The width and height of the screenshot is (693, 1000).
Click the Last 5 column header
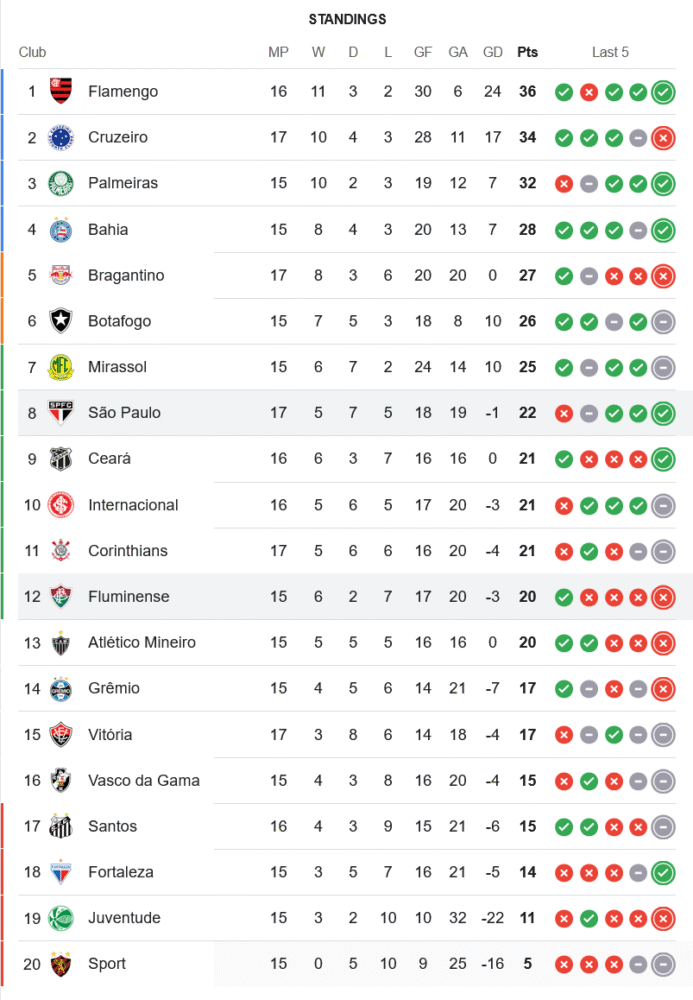610,52
